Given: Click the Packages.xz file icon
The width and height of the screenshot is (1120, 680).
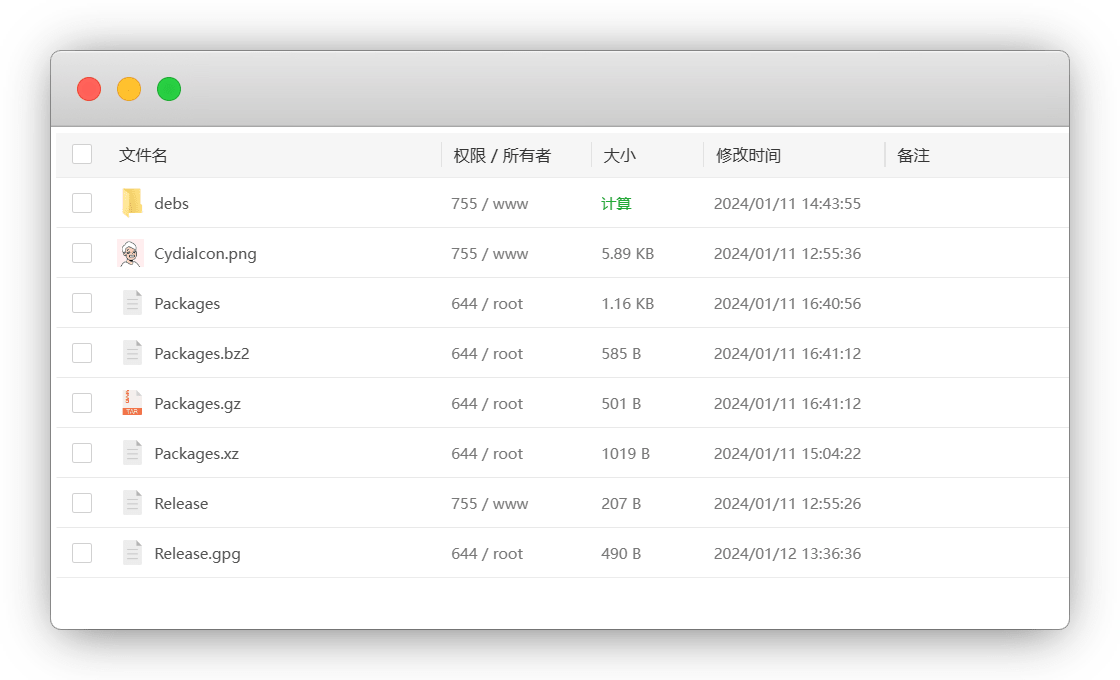Looking at the screenshot, I should coord(132,453).
